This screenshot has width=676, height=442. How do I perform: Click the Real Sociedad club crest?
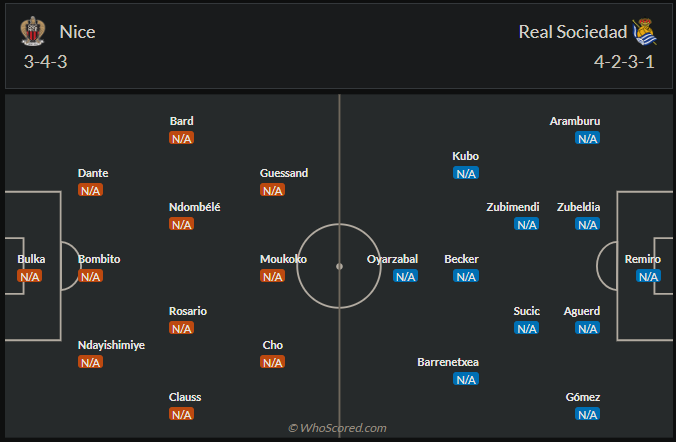[x=643, y=32]
